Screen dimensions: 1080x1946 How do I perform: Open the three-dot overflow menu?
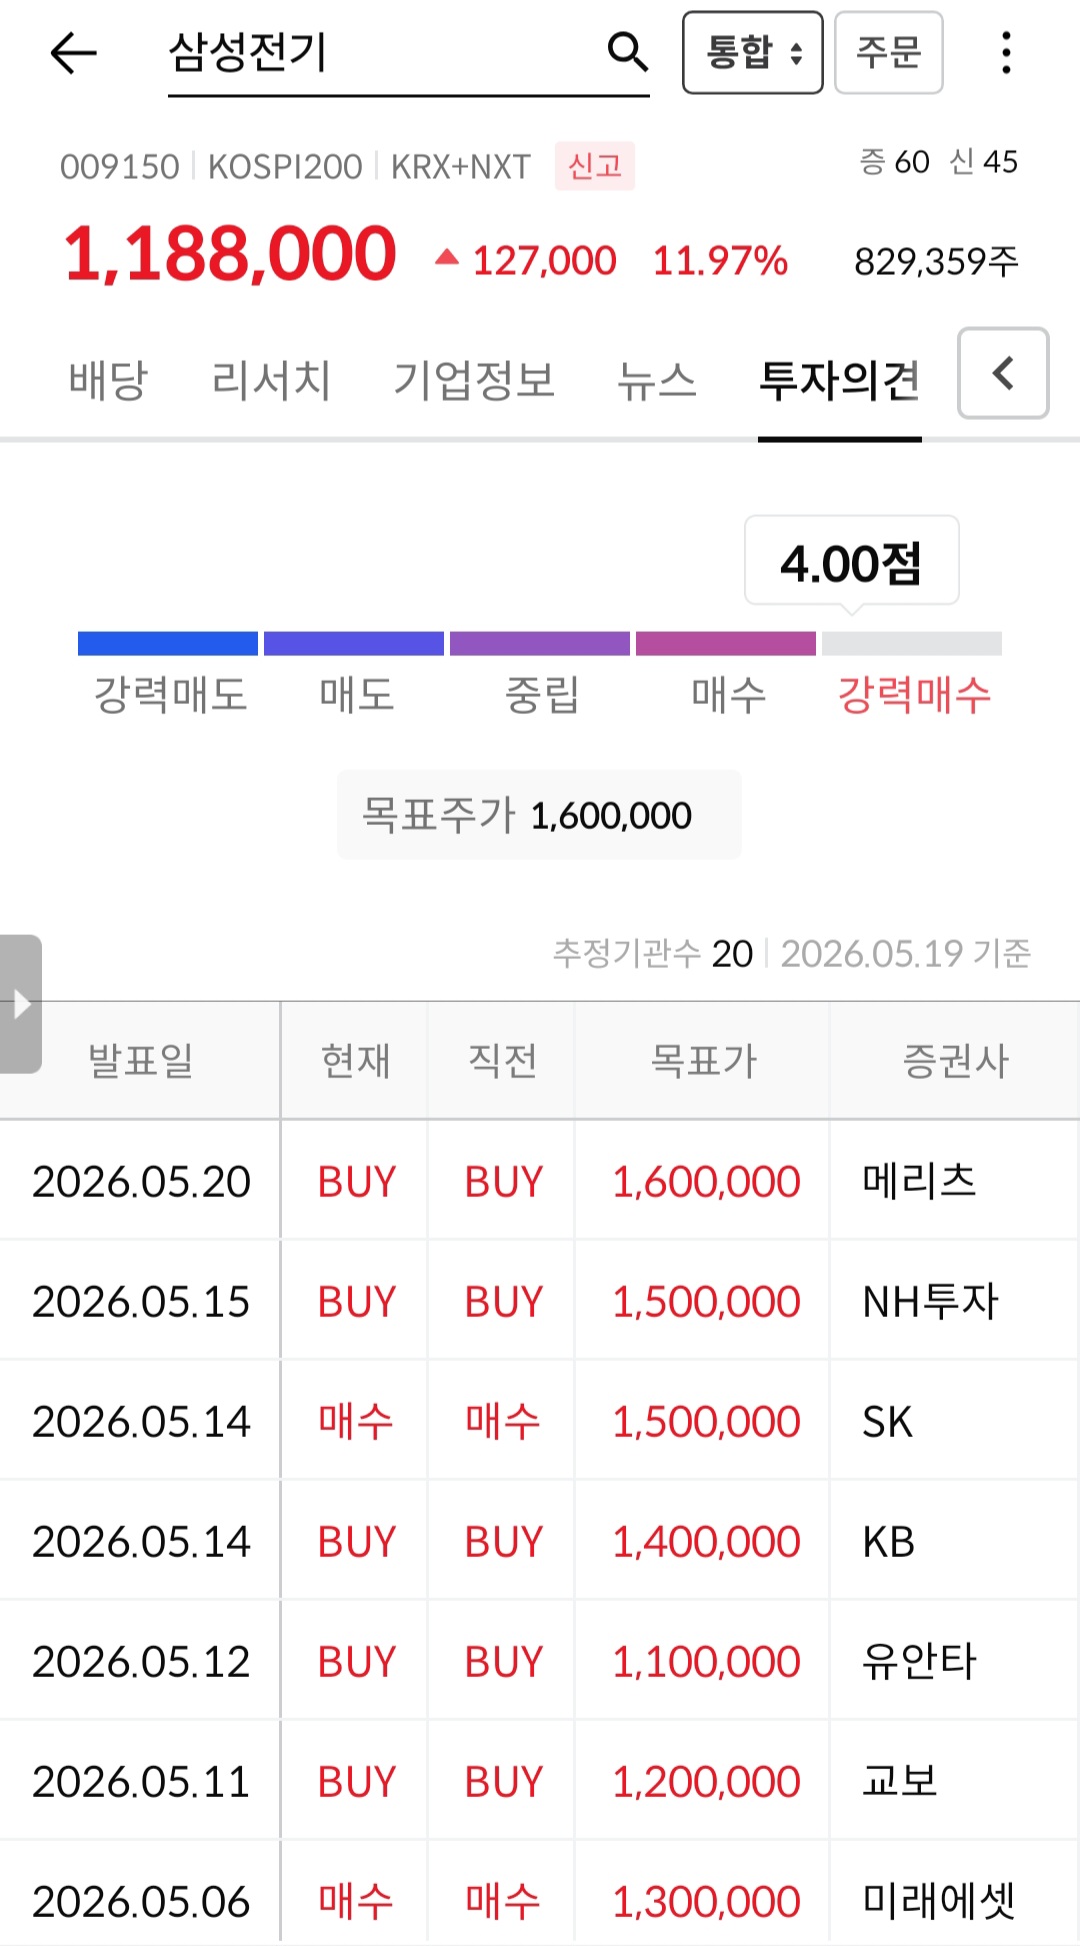click(1006, 53)
